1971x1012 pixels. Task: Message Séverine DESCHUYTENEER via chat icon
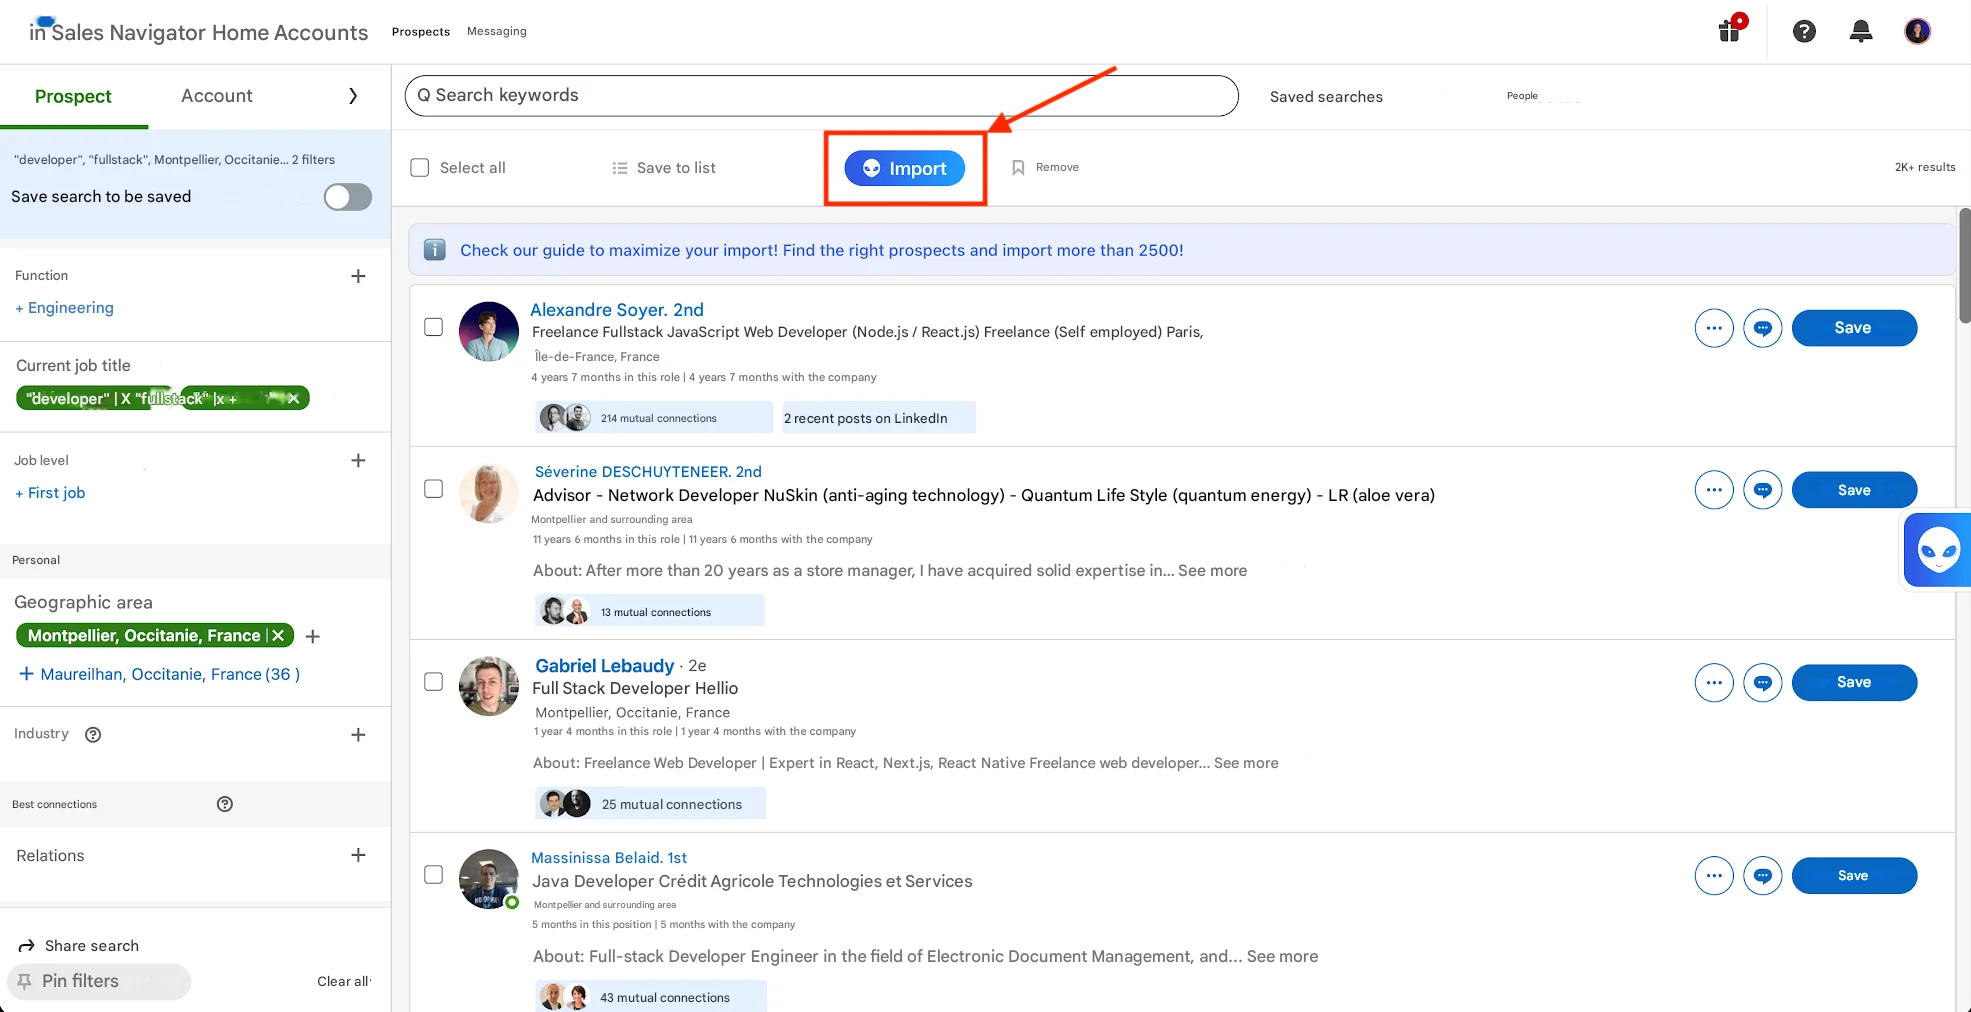click(1762, 490)
